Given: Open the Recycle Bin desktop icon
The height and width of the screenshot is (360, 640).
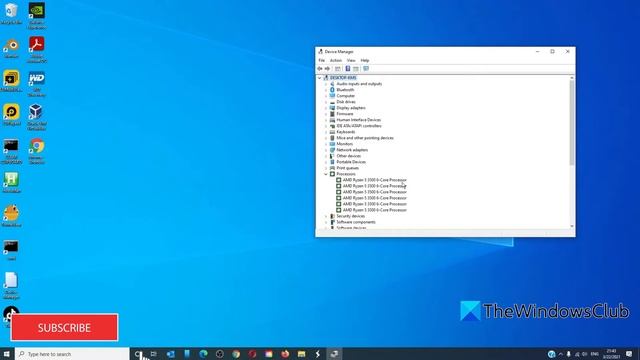Looking at the screenshot, I should [11, 13].
